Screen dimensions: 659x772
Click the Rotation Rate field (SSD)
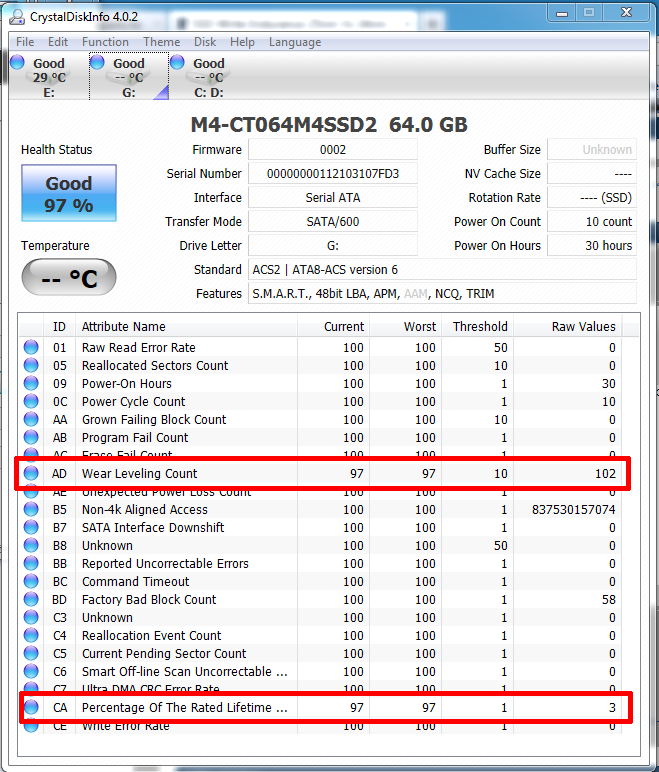click(592, 197)
